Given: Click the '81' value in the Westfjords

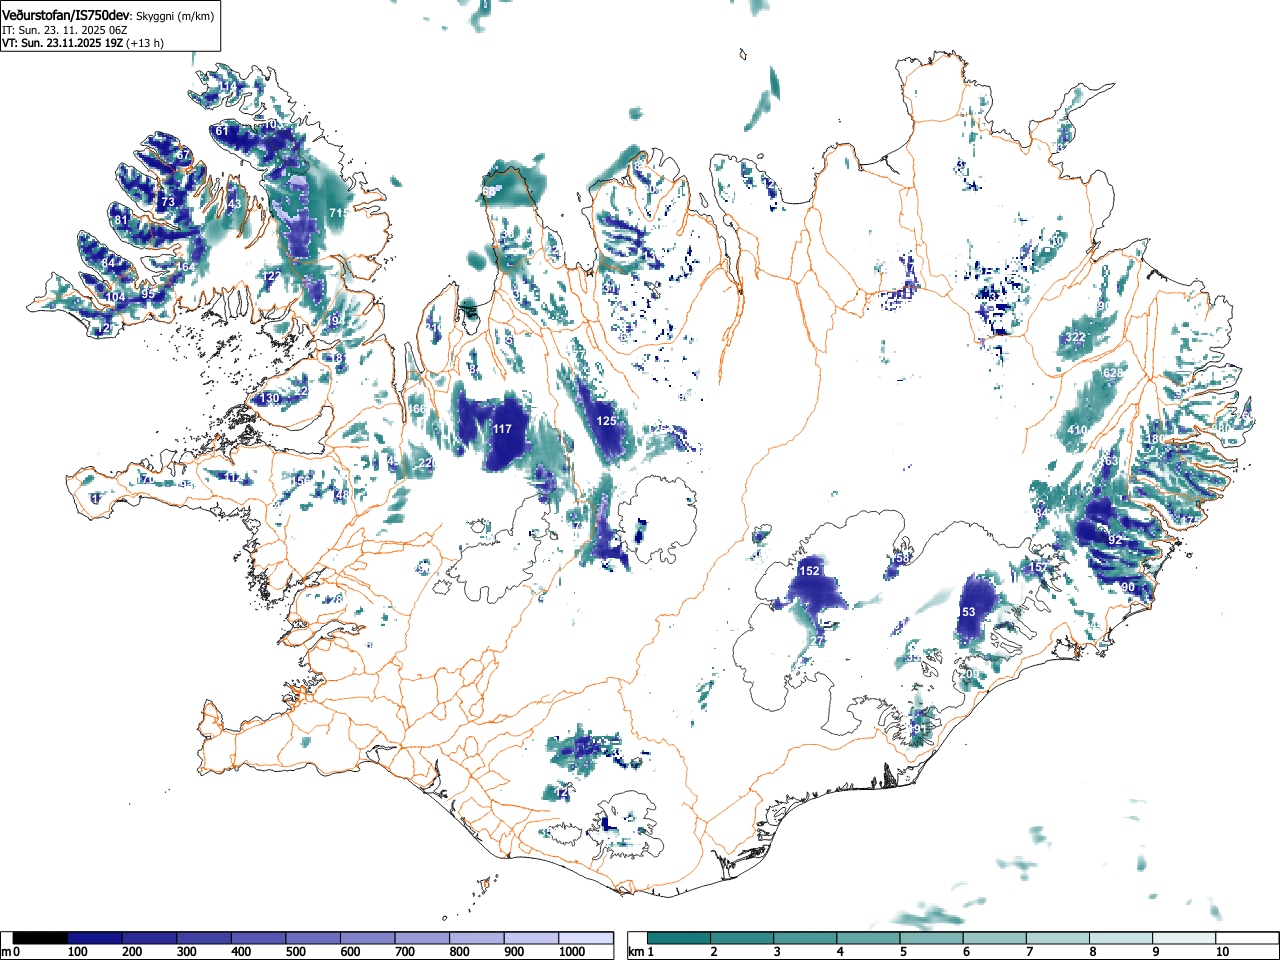Looking at the screenshot, I should (121, 220).
